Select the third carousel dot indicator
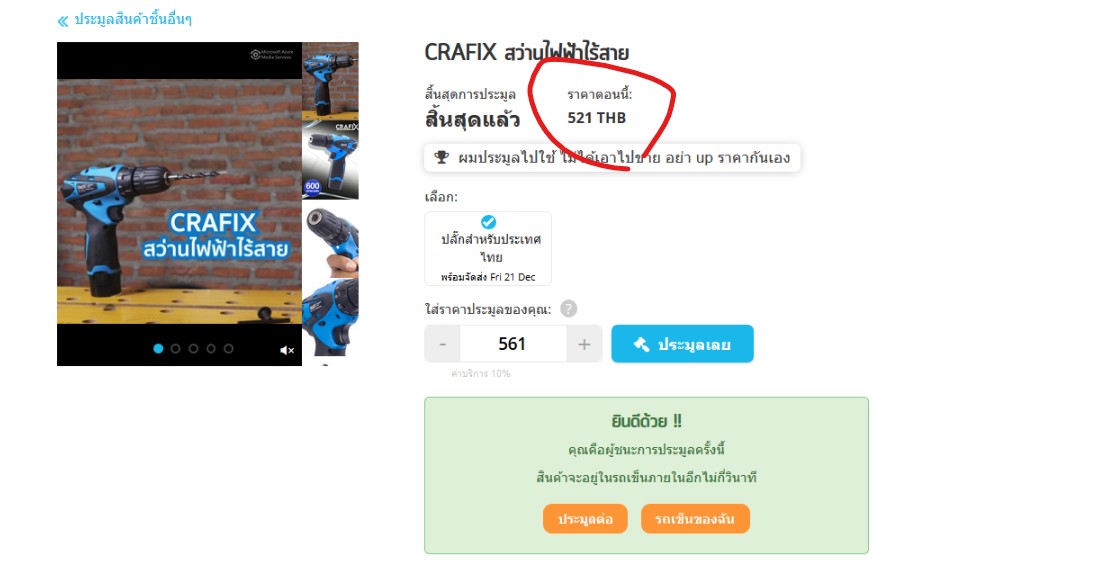 (x=193, y=348)
